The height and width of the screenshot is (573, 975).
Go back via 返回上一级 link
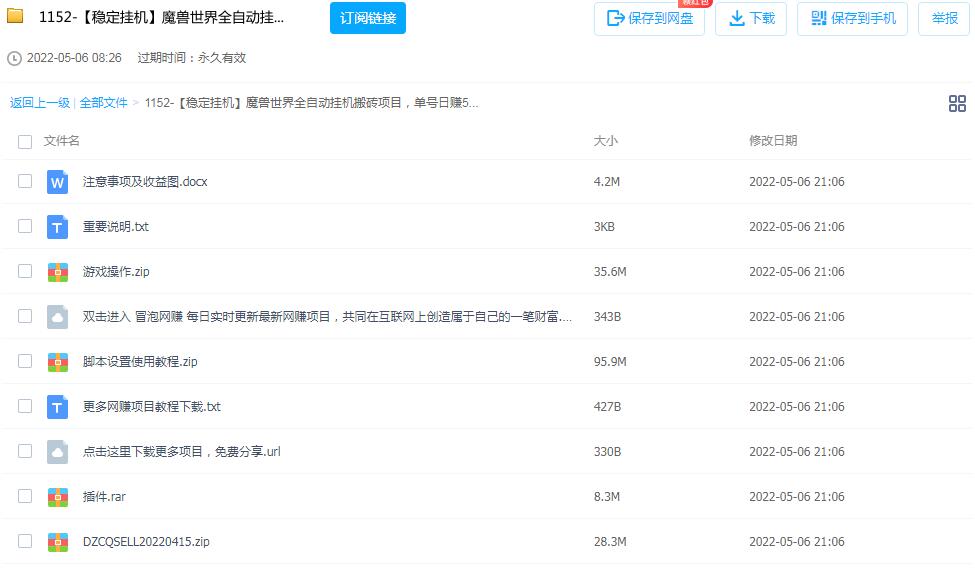tap(40, 103)
